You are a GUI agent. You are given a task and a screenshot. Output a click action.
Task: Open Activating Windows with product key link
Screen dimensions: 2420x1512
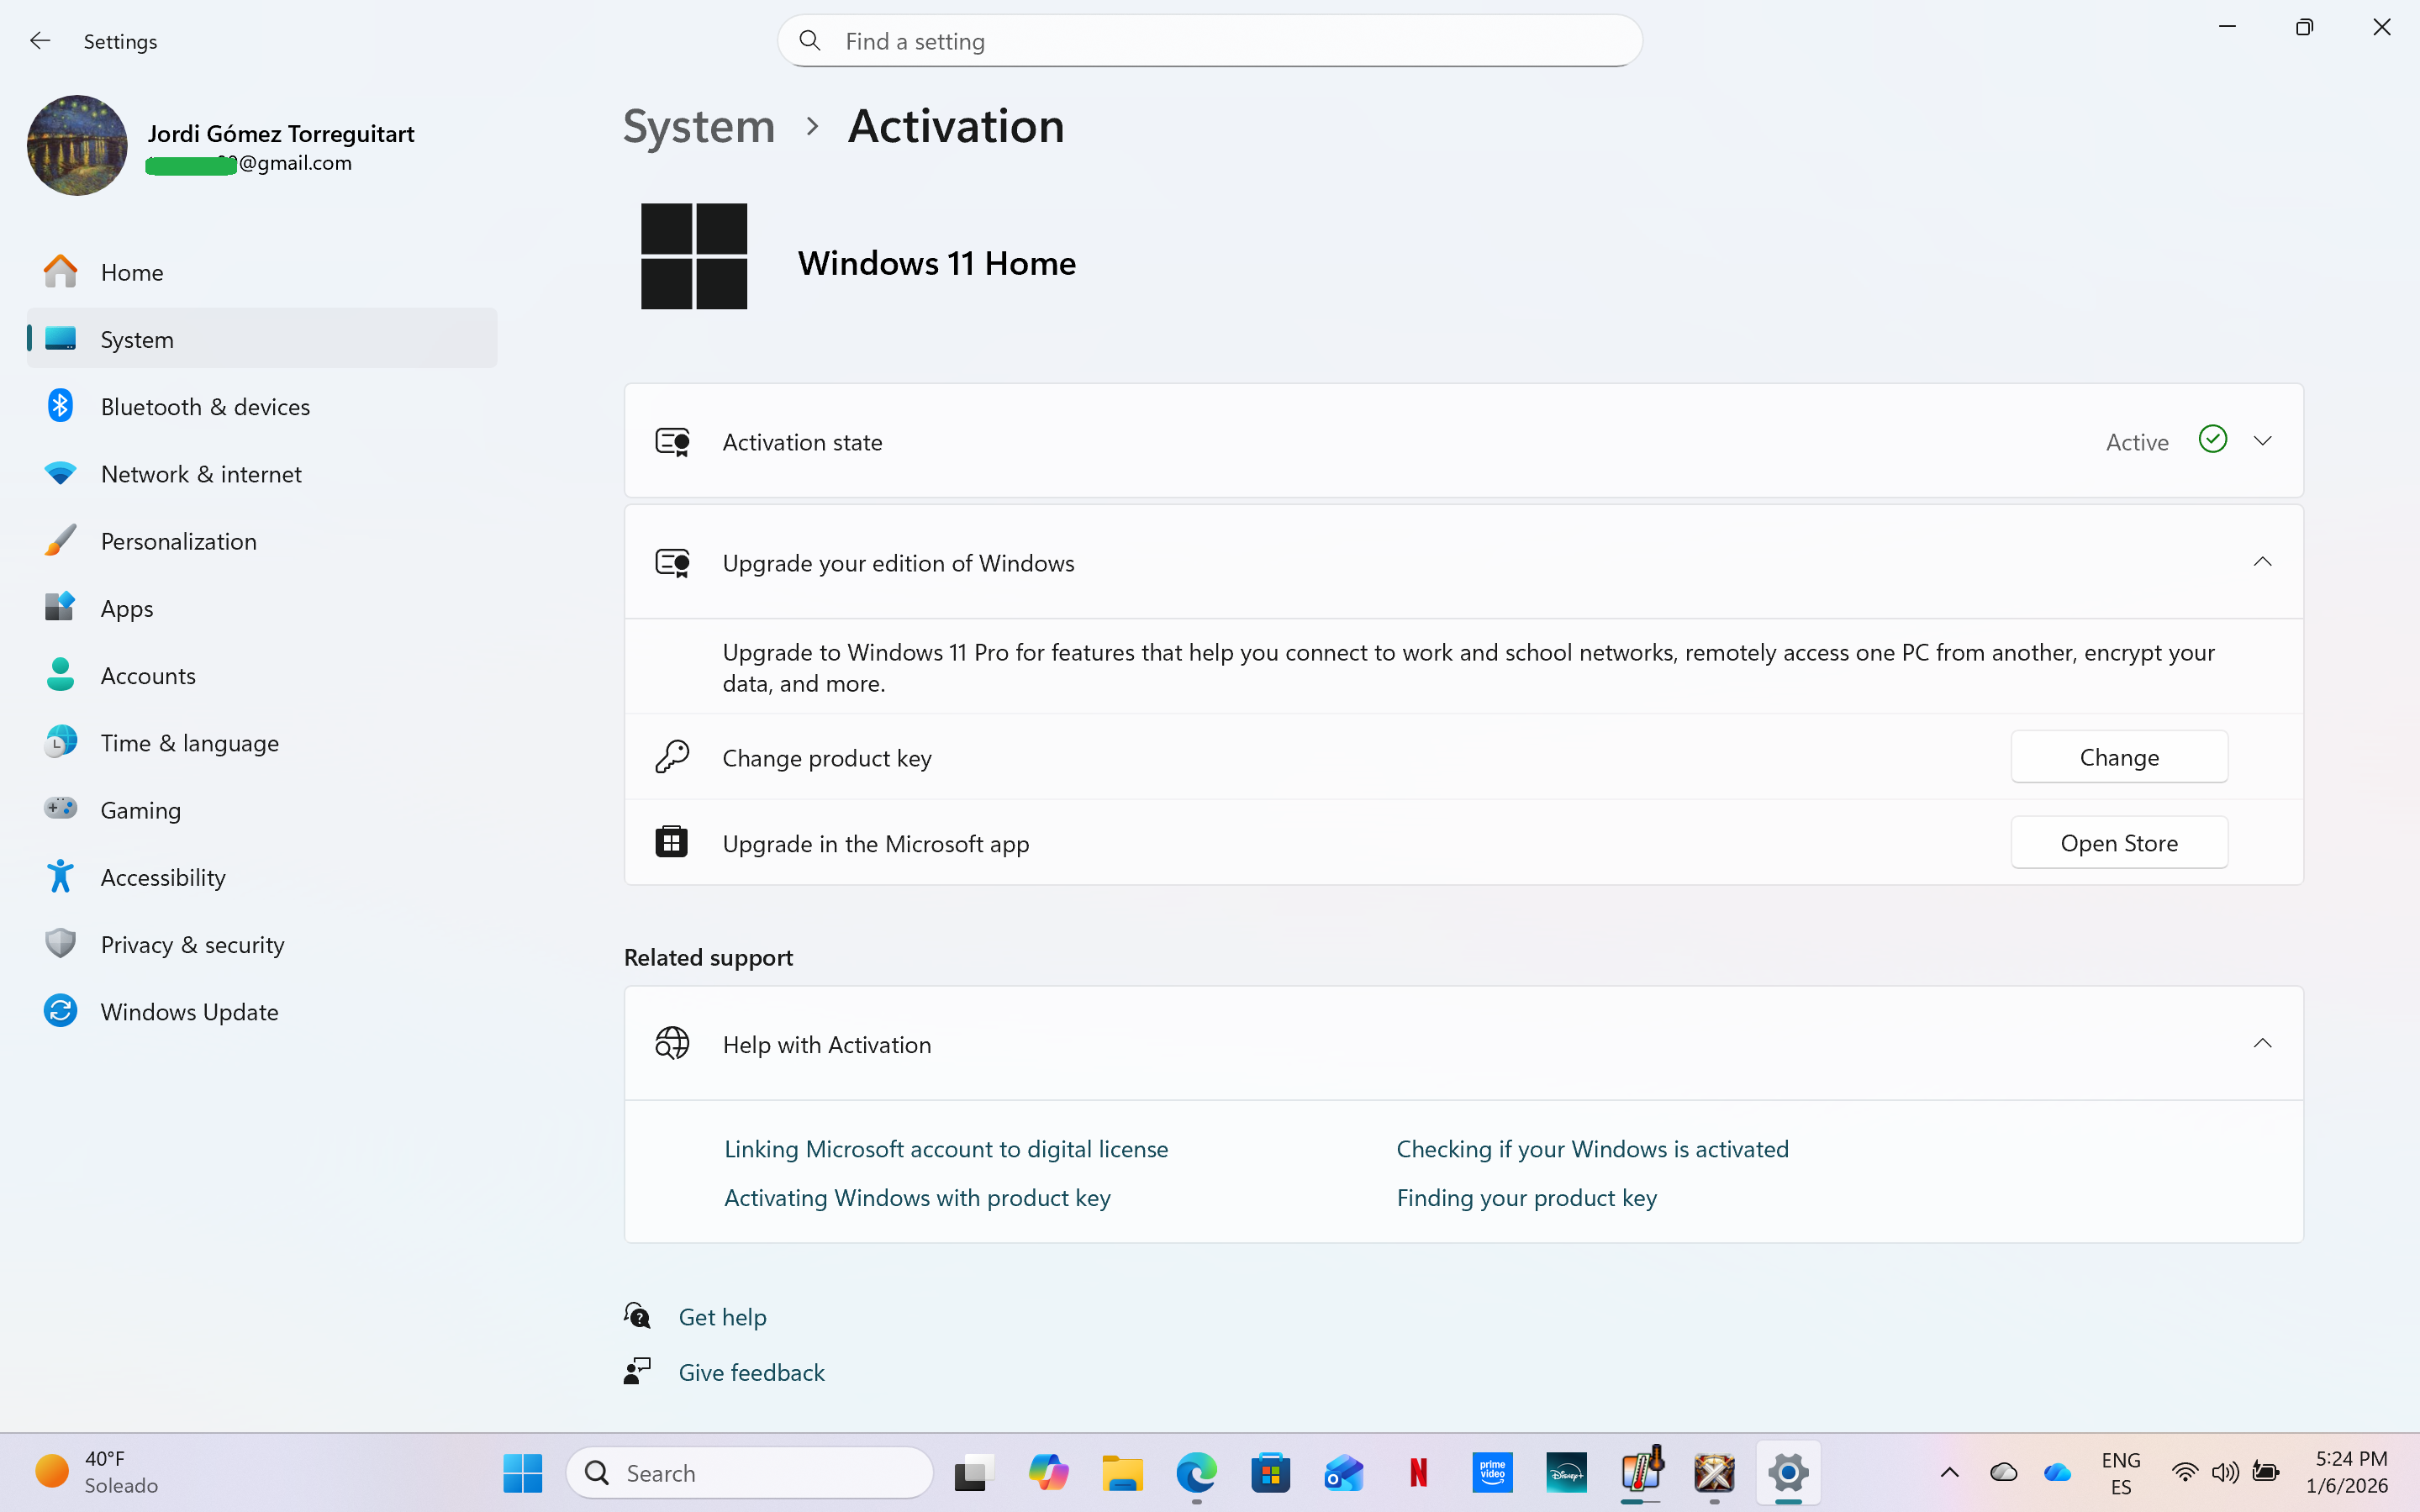point(917,1197)
